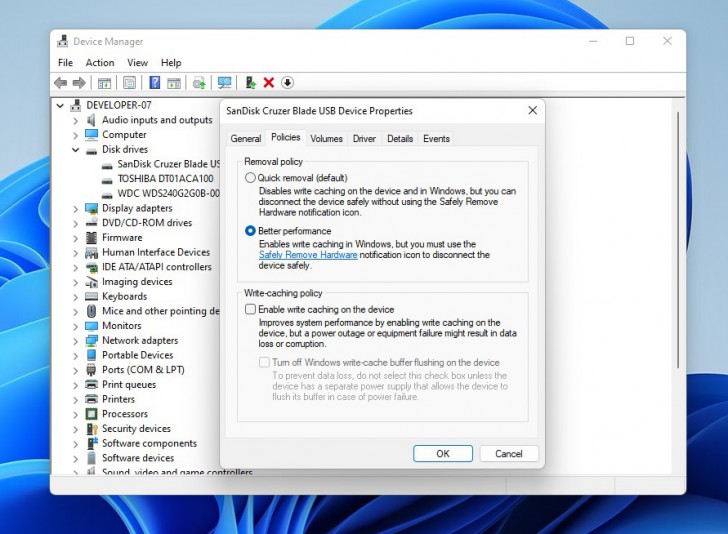Enable write caching on the device checkbox
Image resolution: width=728 pixels, height=534 pixels.
pos(251,310)
